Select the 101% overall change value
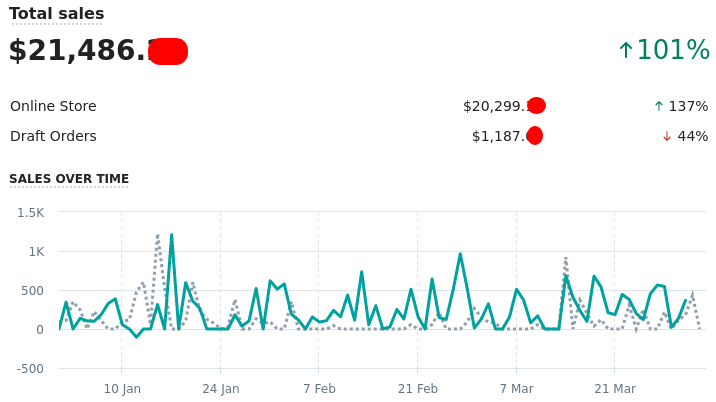This screenshot has height=402, width=716. (673, 51)
